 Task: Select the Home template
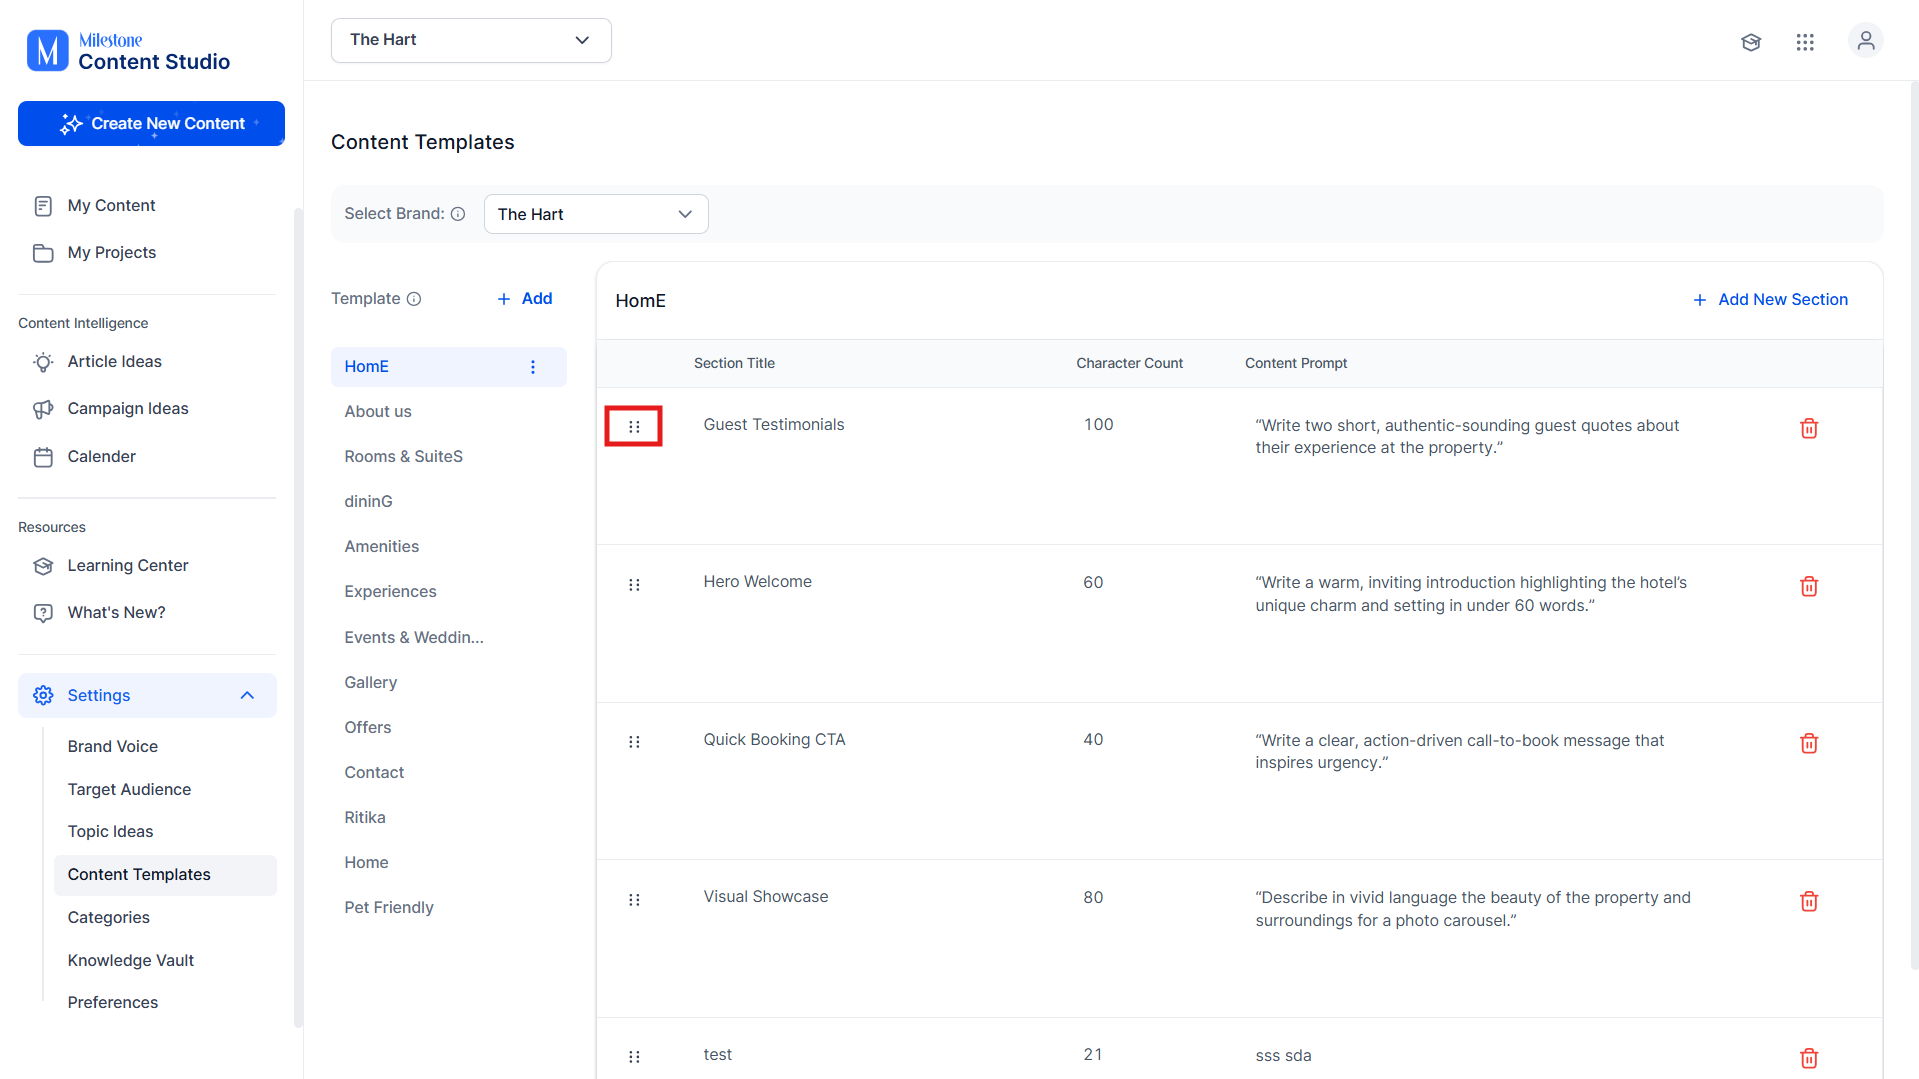coord(366,863)
